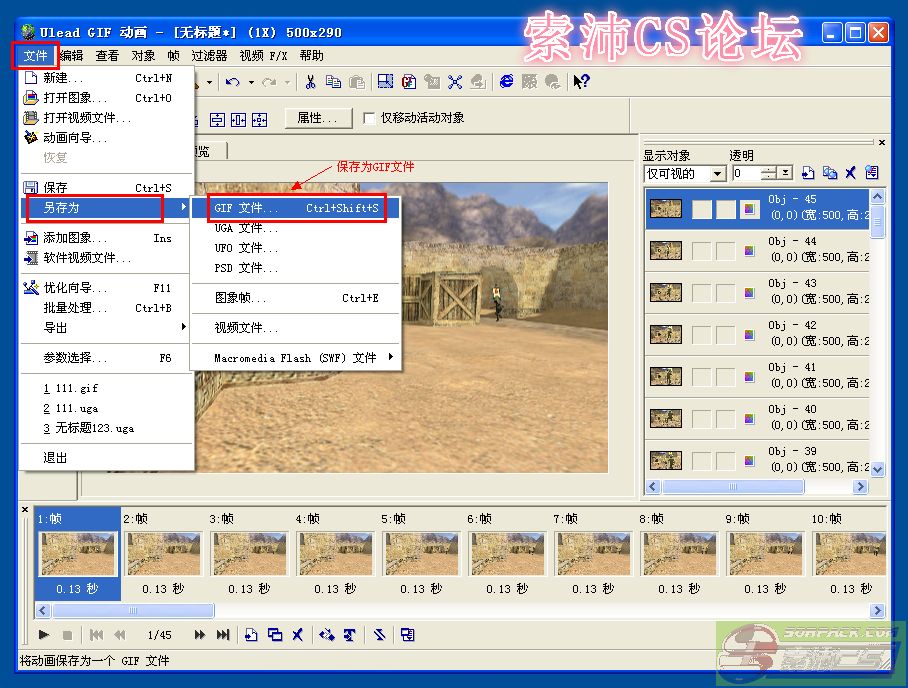
Task: Toggle the visibility box of Obj - 42
Action: [702, 335]
